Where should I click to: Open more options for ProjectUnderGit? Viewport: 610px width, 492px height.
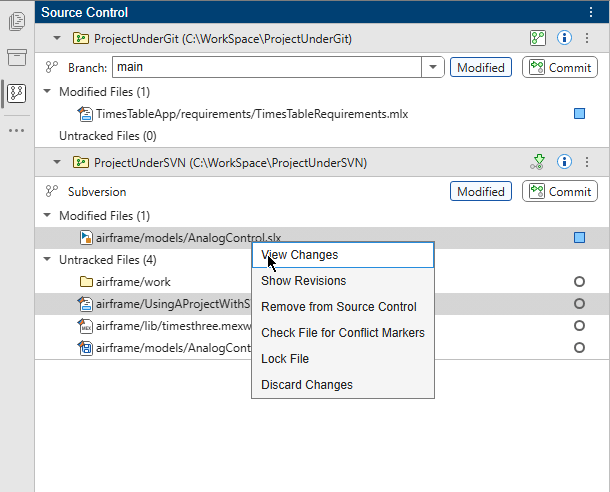tap(587, 38)
